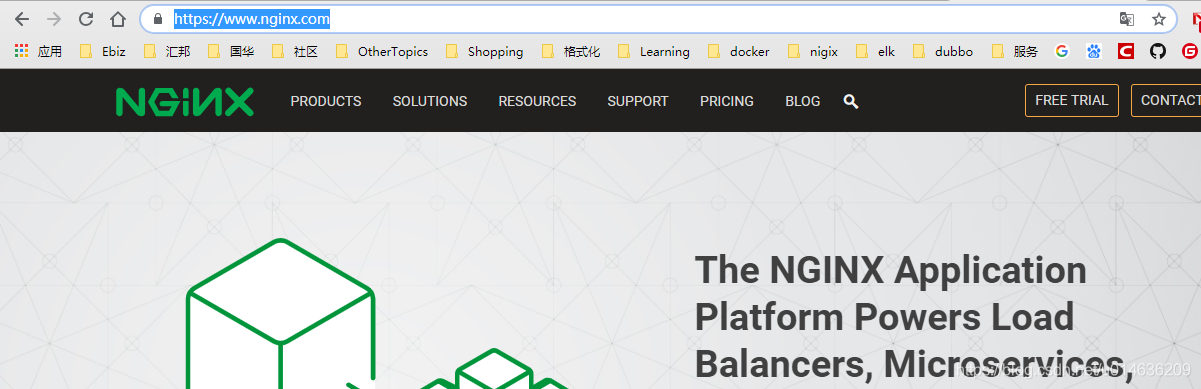Open the site search magnifier
This screenshot has width=1201, height=389.
click(x=851, y=101)
